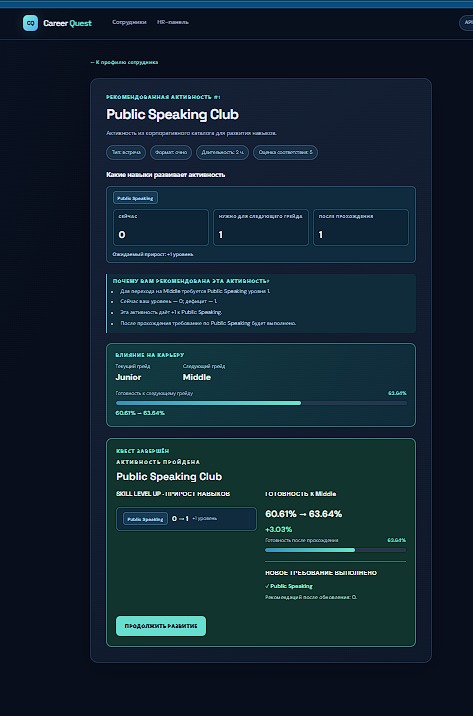Click the ✓ Public Speaking fulfilled requirement
Image resolution: width=473 pixels, height=716 pixels.
289,586
